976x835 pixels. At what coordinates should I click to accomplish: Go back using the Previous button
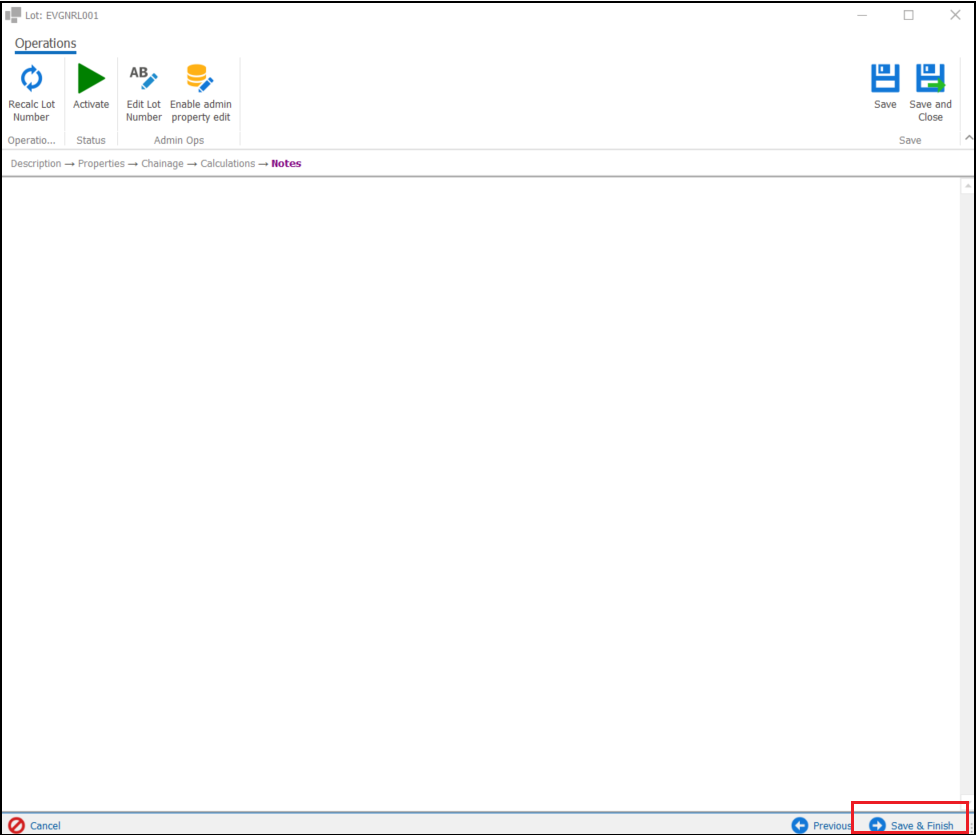tap(822, 825)
